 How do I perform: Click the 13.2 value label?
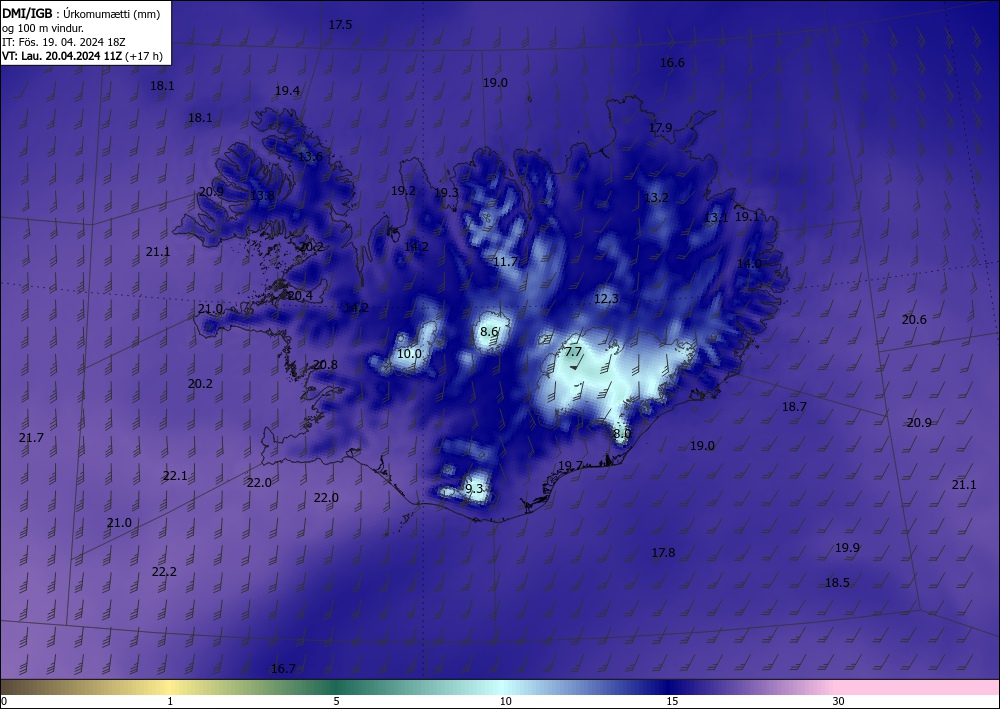tap(656, 198)
